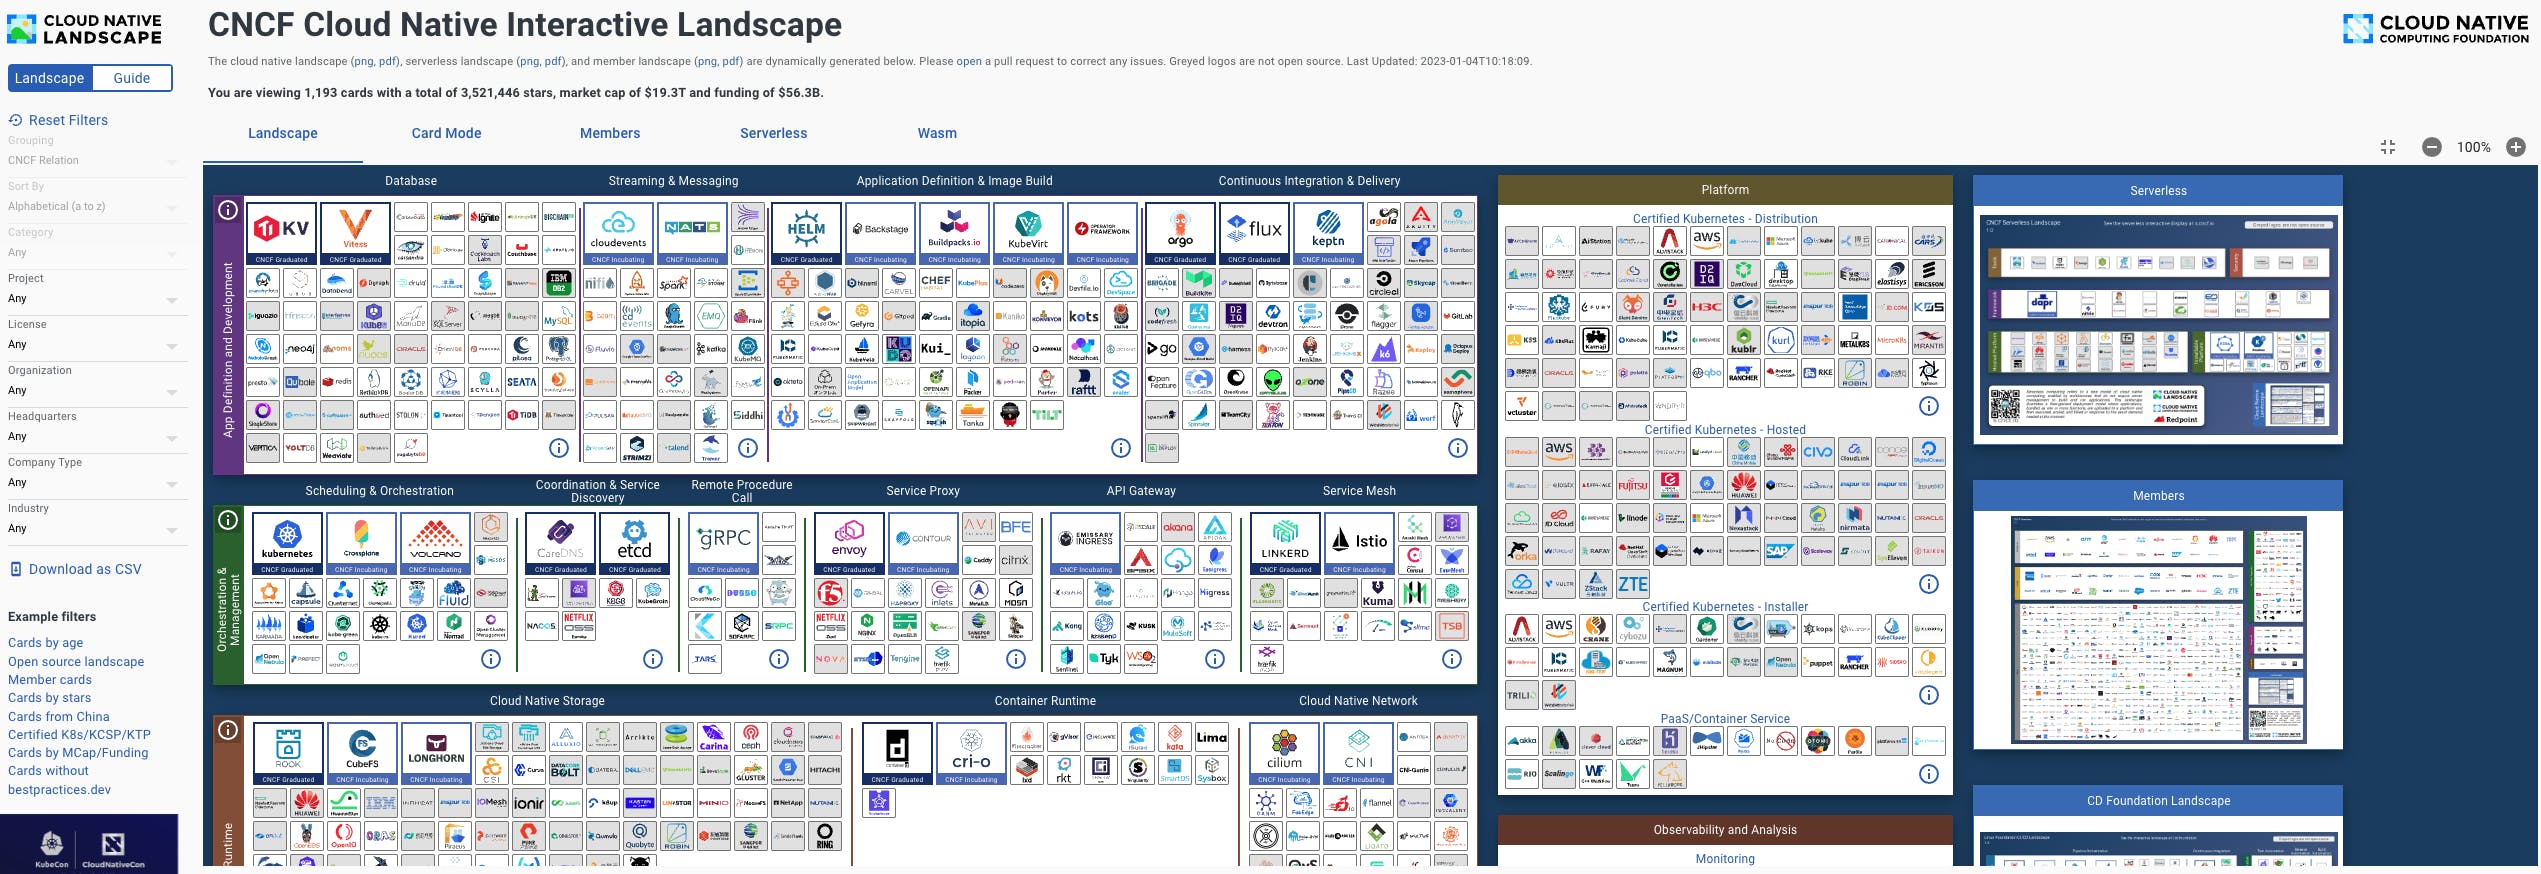Image resolution: width=2541 pixels, height=874 pixels.
Task: Open the NATS project card
Action: 692,234
